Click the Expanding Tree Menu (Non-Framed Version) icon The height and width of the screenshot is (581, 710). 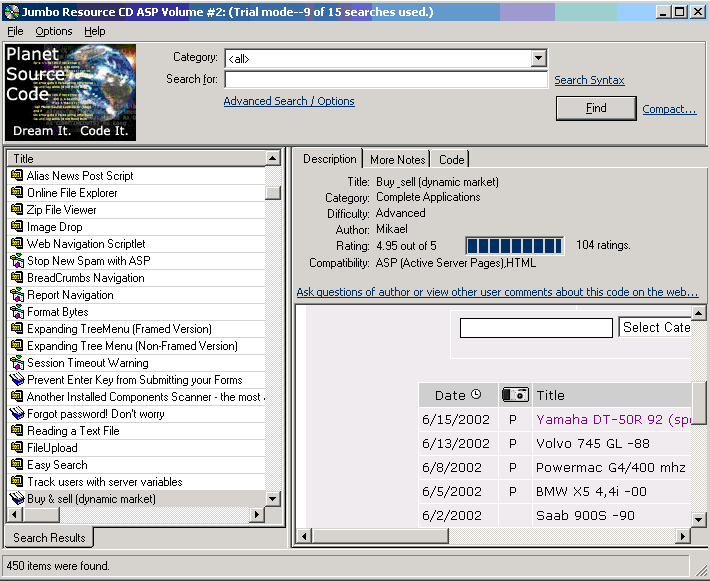(x=17, y=346)
